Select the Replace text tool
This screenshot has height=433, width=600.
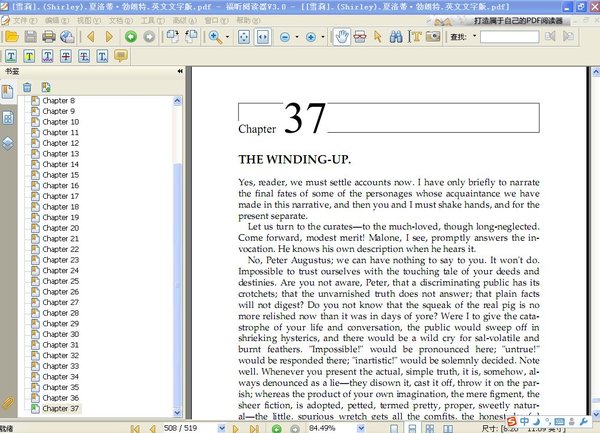pos(84,57)
